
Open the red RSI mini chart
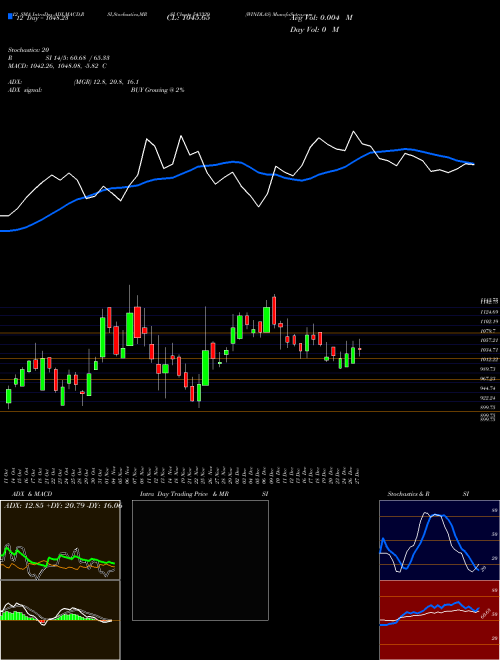point(439,620)
